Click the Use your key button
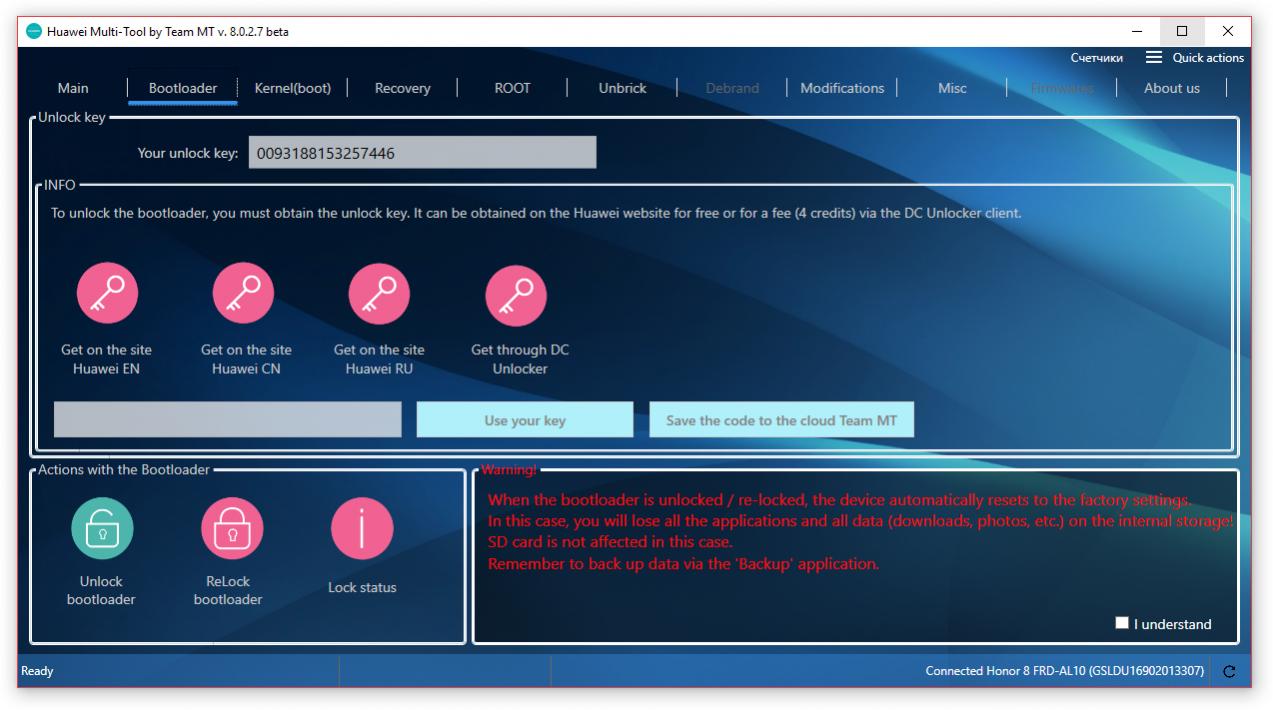The height and width of the screenshot is (710, 1273). click(x=525, y=420)
